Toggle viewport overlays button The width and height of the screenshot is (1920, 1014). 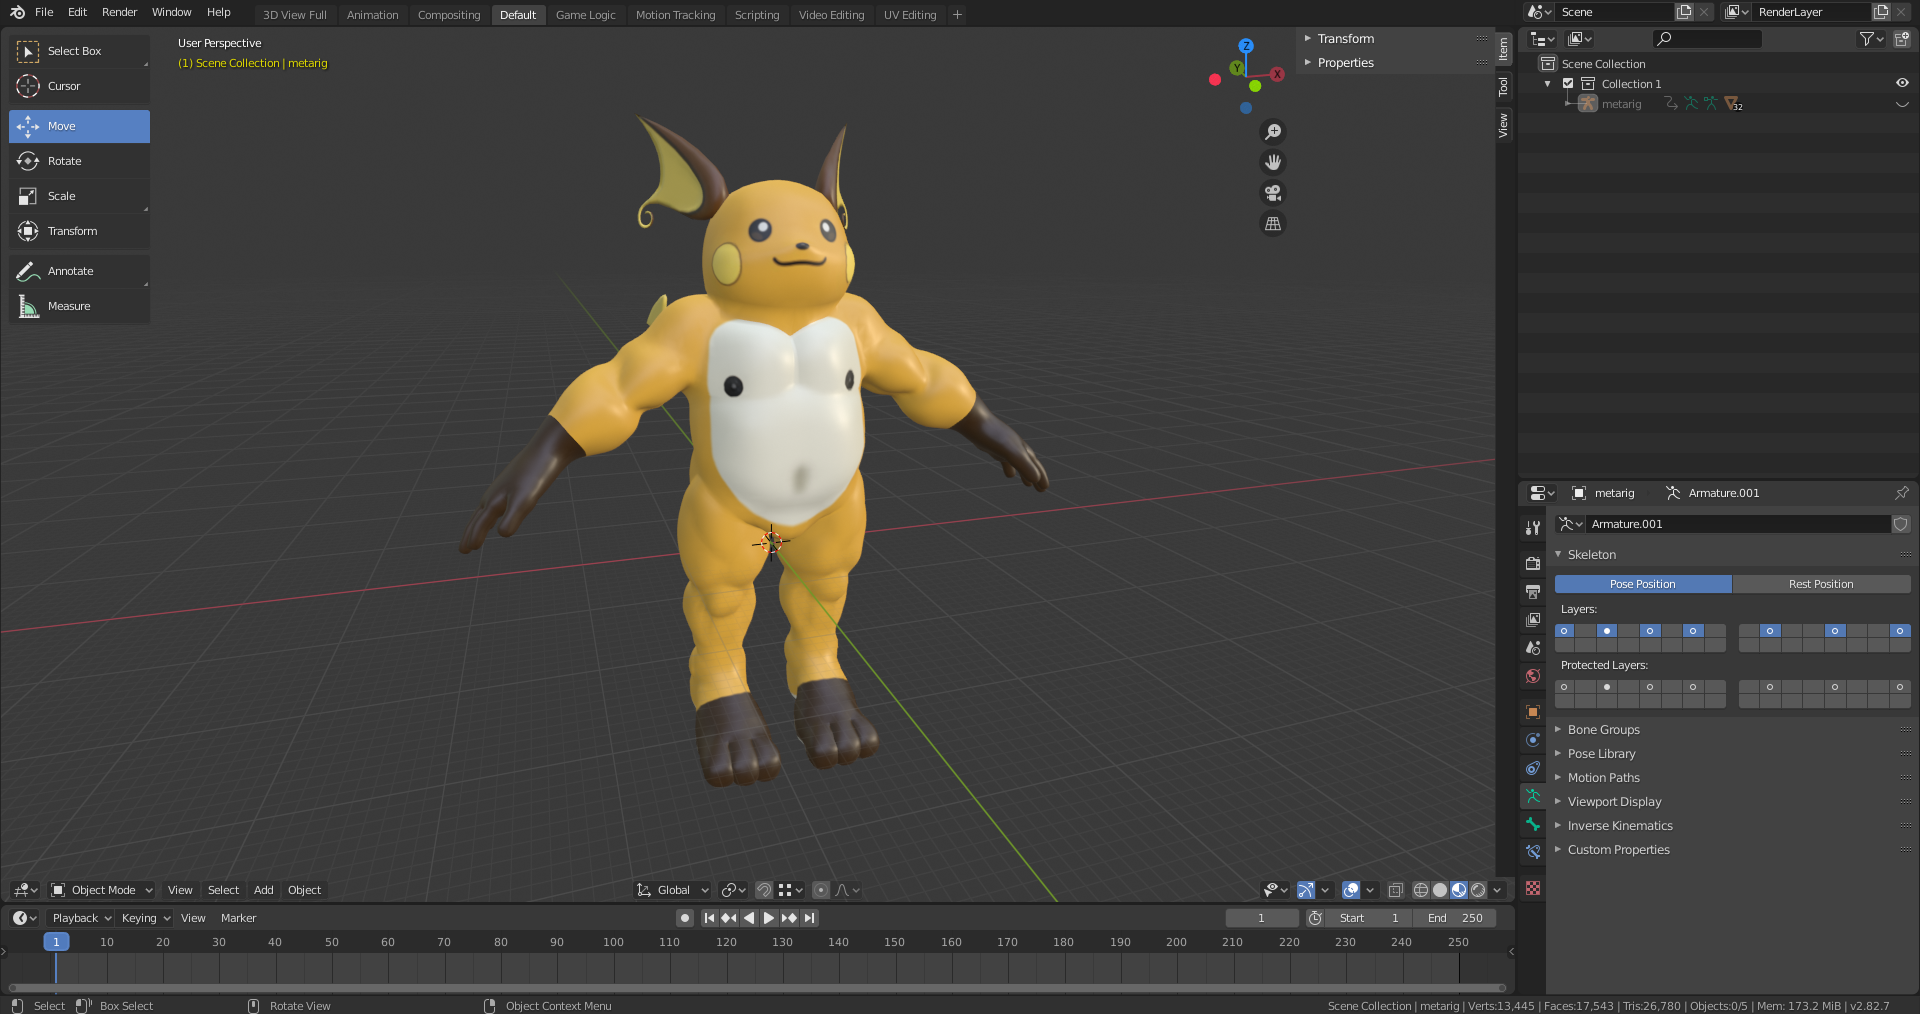(1351, 890)
